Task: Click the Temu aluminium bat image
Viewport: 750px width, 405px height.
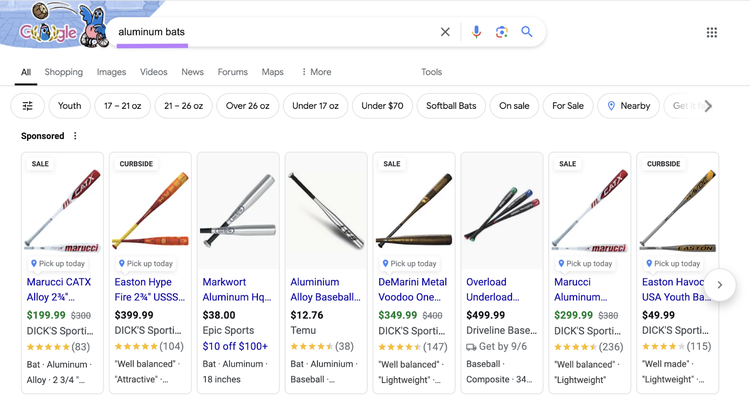Action: pyautogui.click(x=326, y=210)
